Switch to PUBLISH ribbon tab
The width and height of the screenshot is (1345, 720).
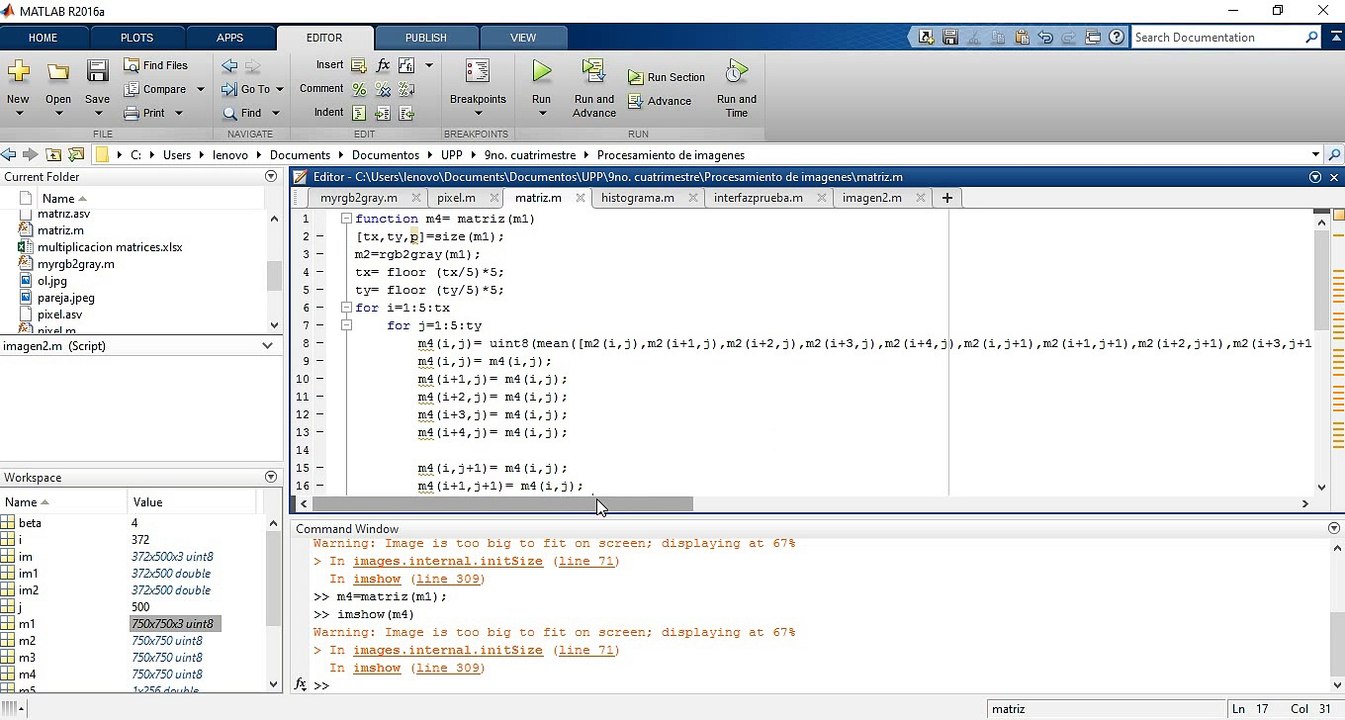point(426,38)
